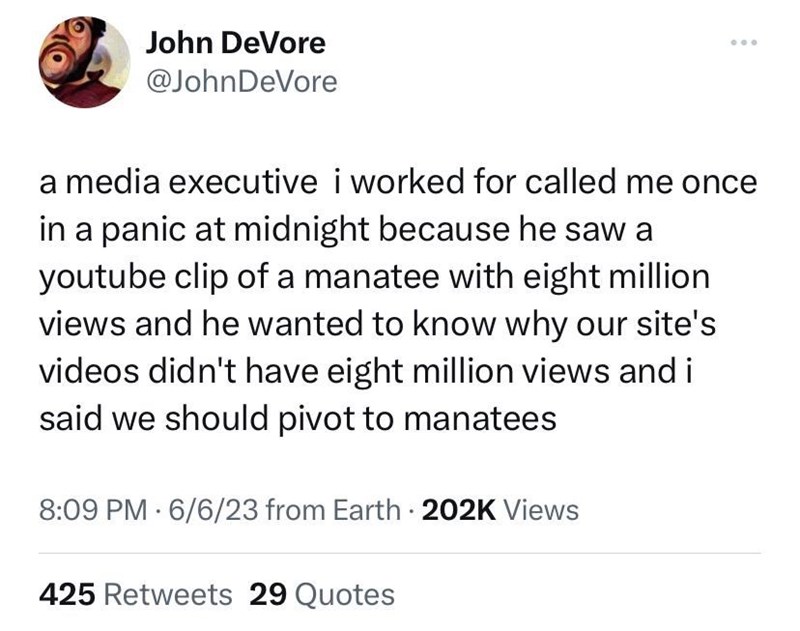Show the 425 Retweets list
The image size is (800, 631).
pos(135,594)
